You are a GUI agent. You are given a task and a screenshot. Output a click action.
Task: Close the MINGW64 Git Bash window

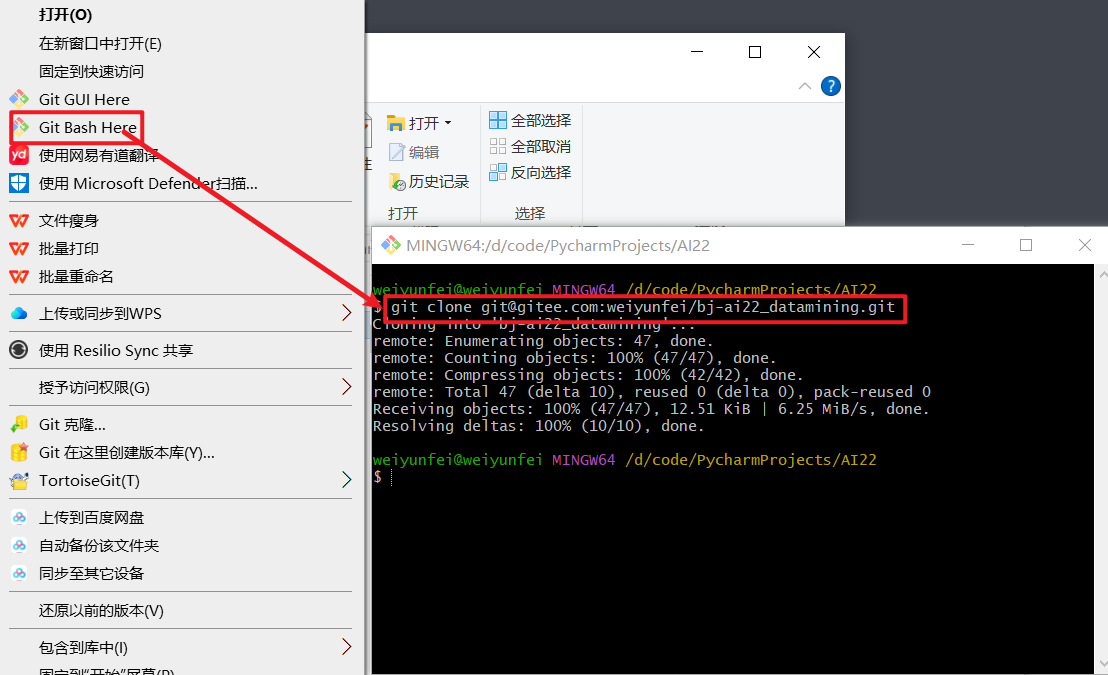[x=1085, y=245]
